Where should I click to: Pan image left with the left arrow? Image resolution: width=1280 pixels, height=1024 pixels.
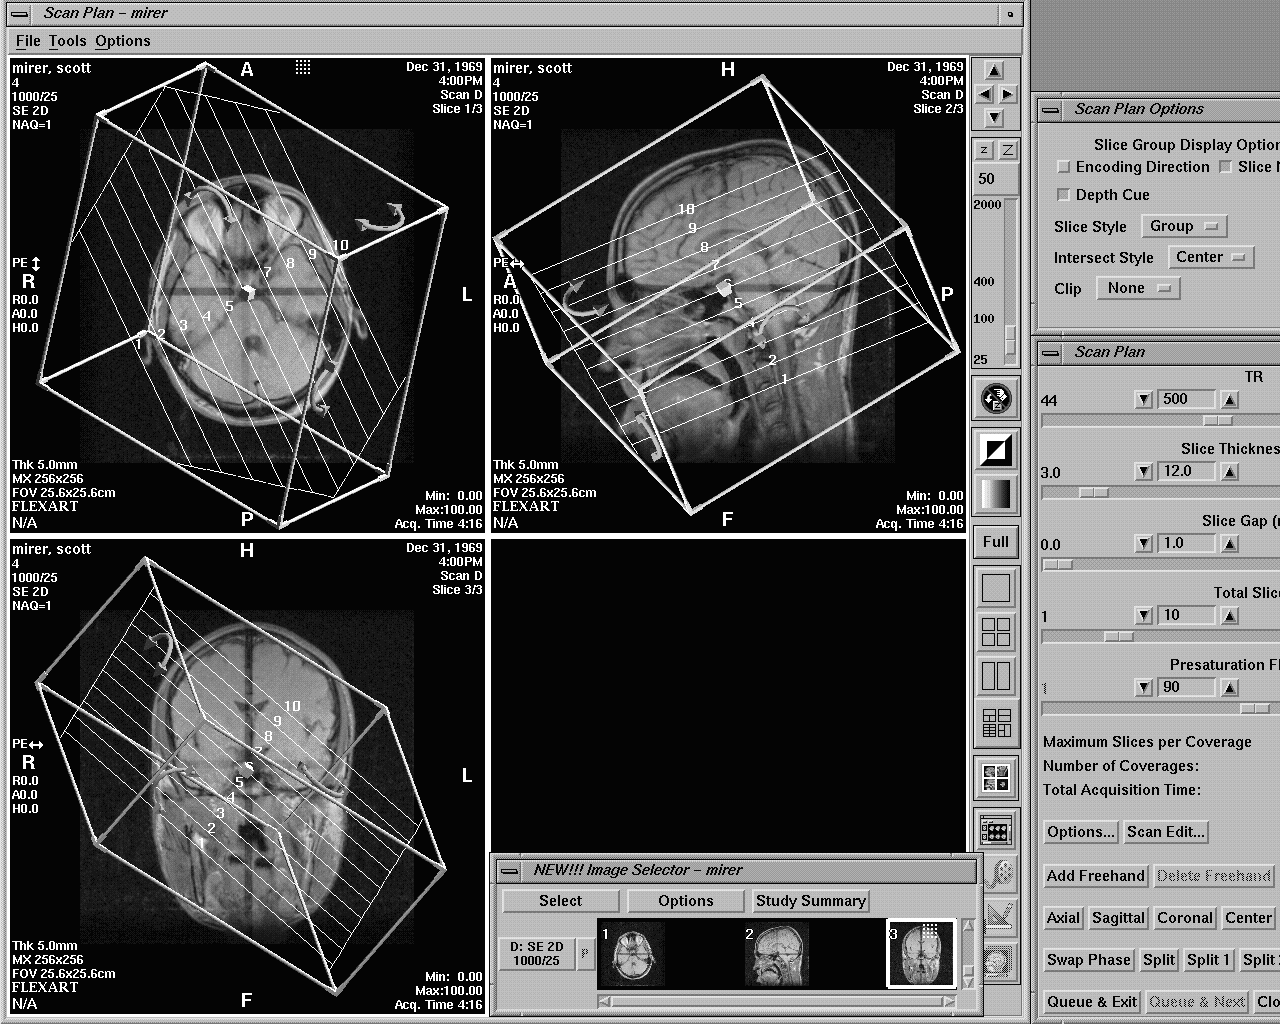[983, 94]
